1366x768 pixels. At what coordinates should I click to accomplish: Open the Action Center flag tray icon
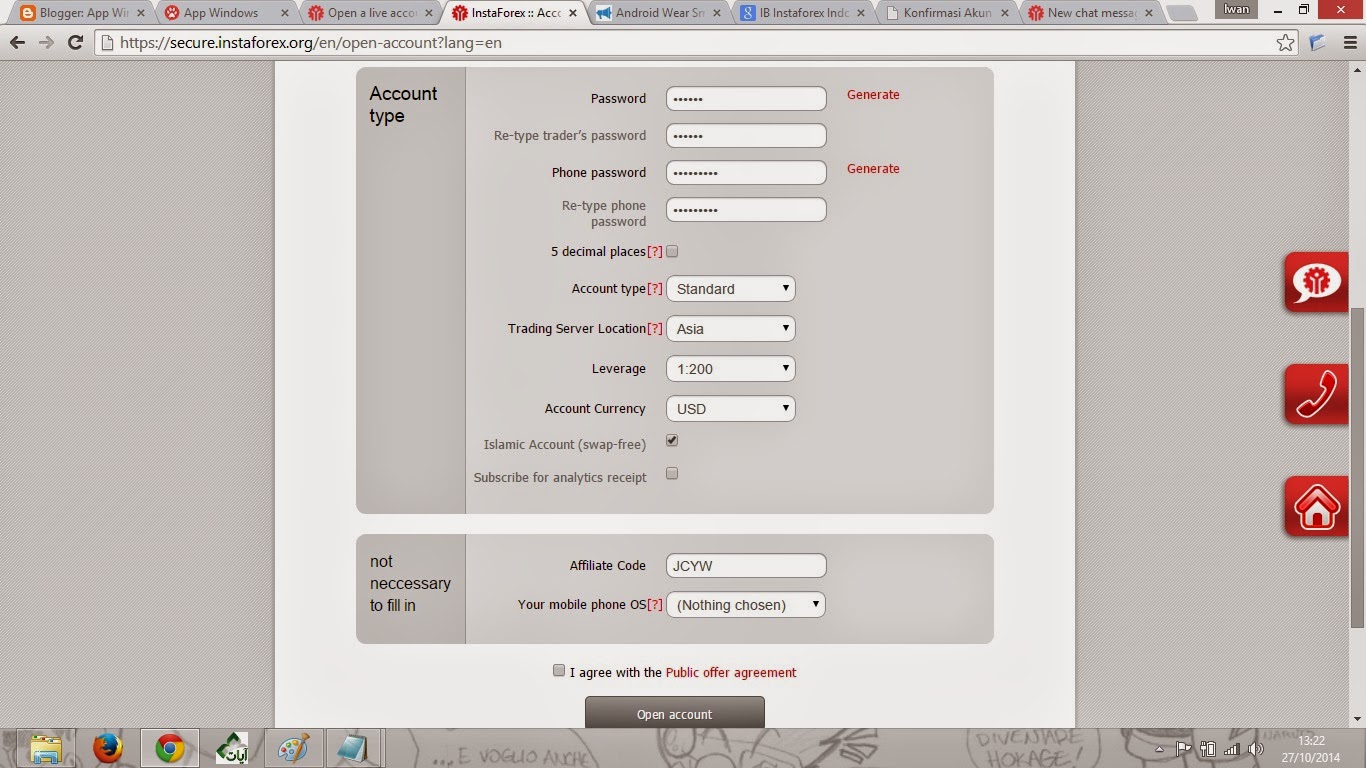(x=1183, y=749)
